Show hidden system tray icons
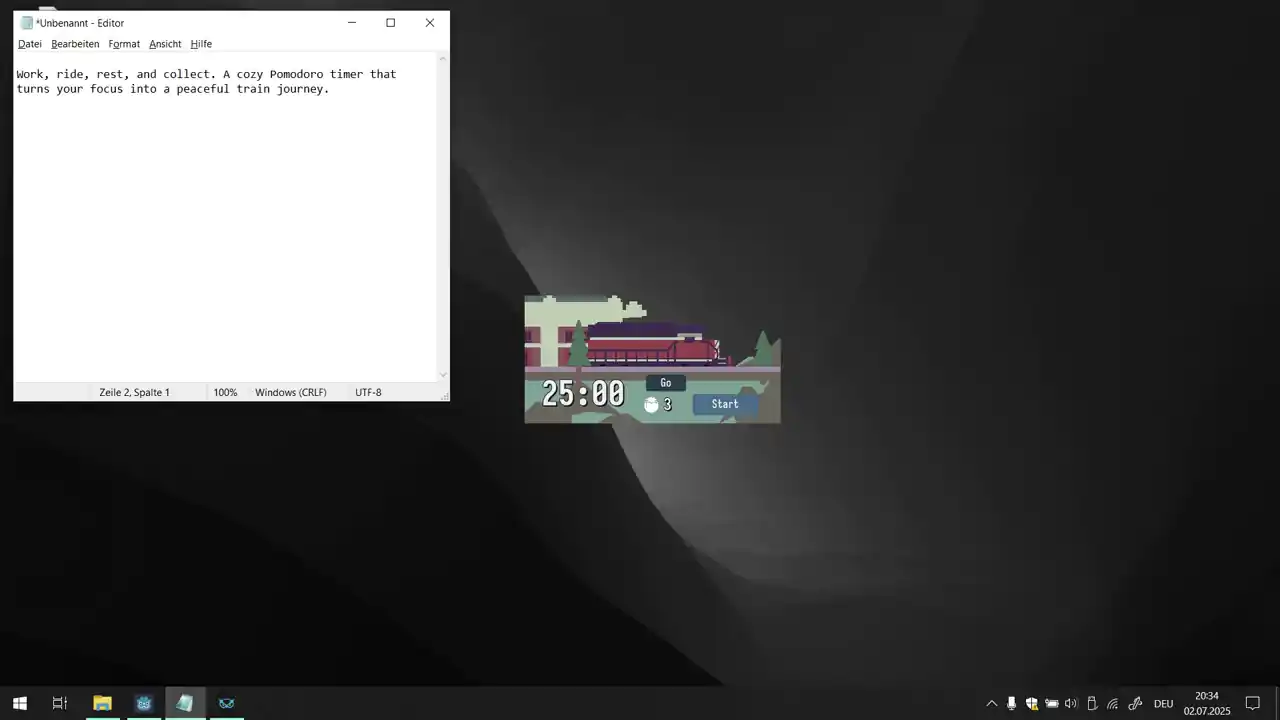Viewport: 1280px width, 720px height. 992,703
